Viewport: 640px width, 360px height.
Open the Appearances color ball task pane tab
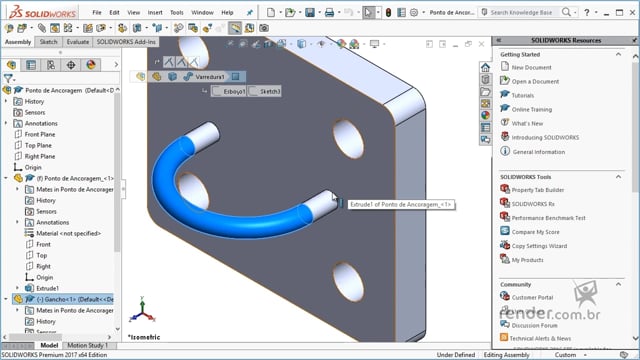485,116
